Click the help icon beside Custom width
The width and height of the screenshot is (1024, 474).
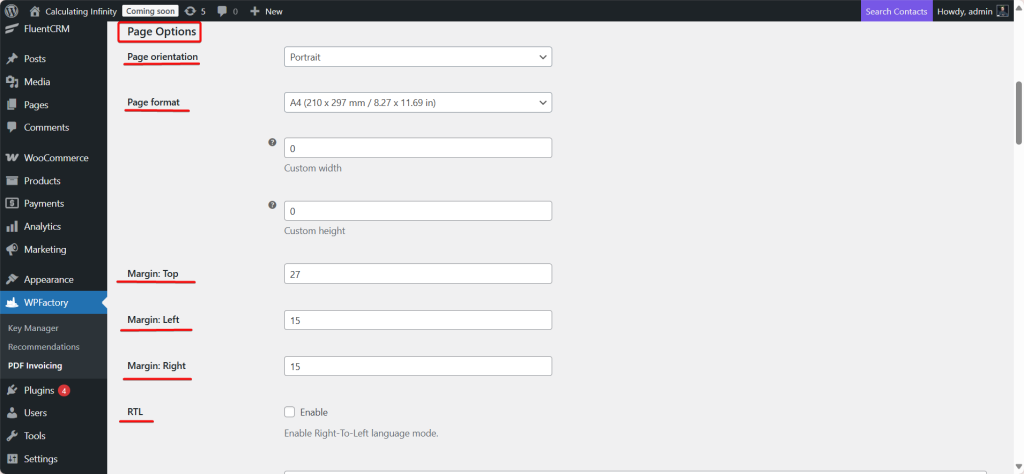[x=272, y=142]
